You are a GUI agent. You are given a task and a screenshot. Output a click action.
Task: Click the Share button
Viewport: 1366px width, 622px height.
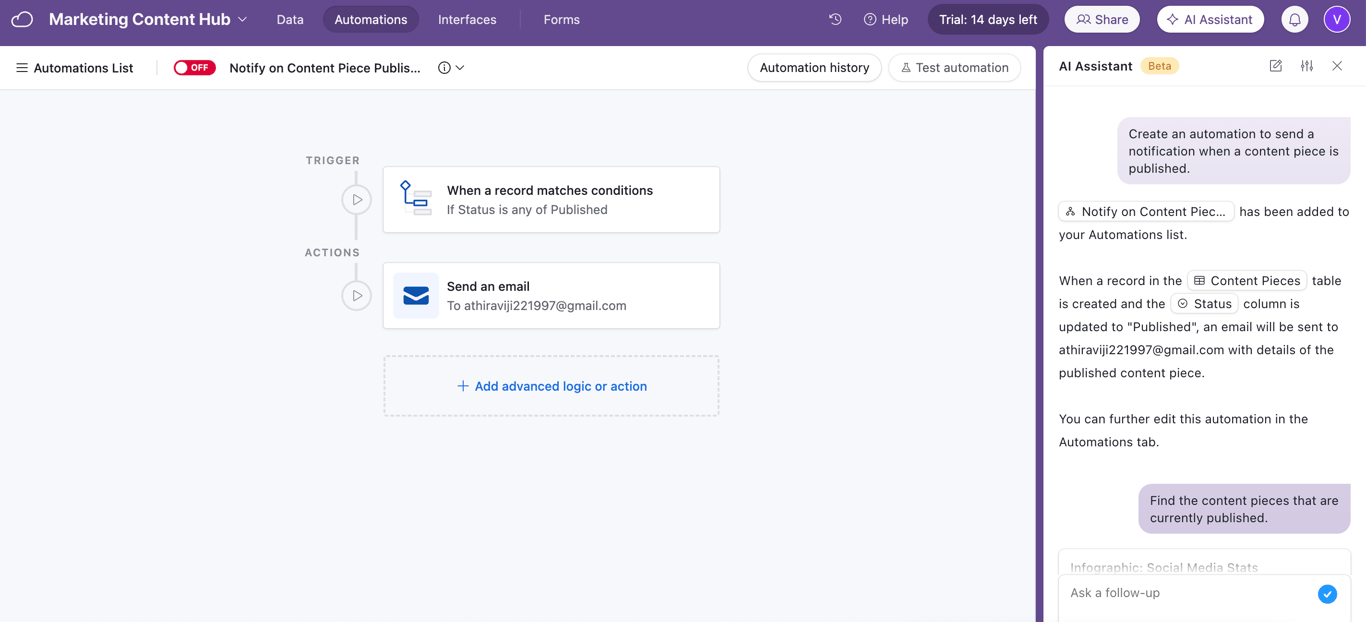click(x=1102, y=19)
